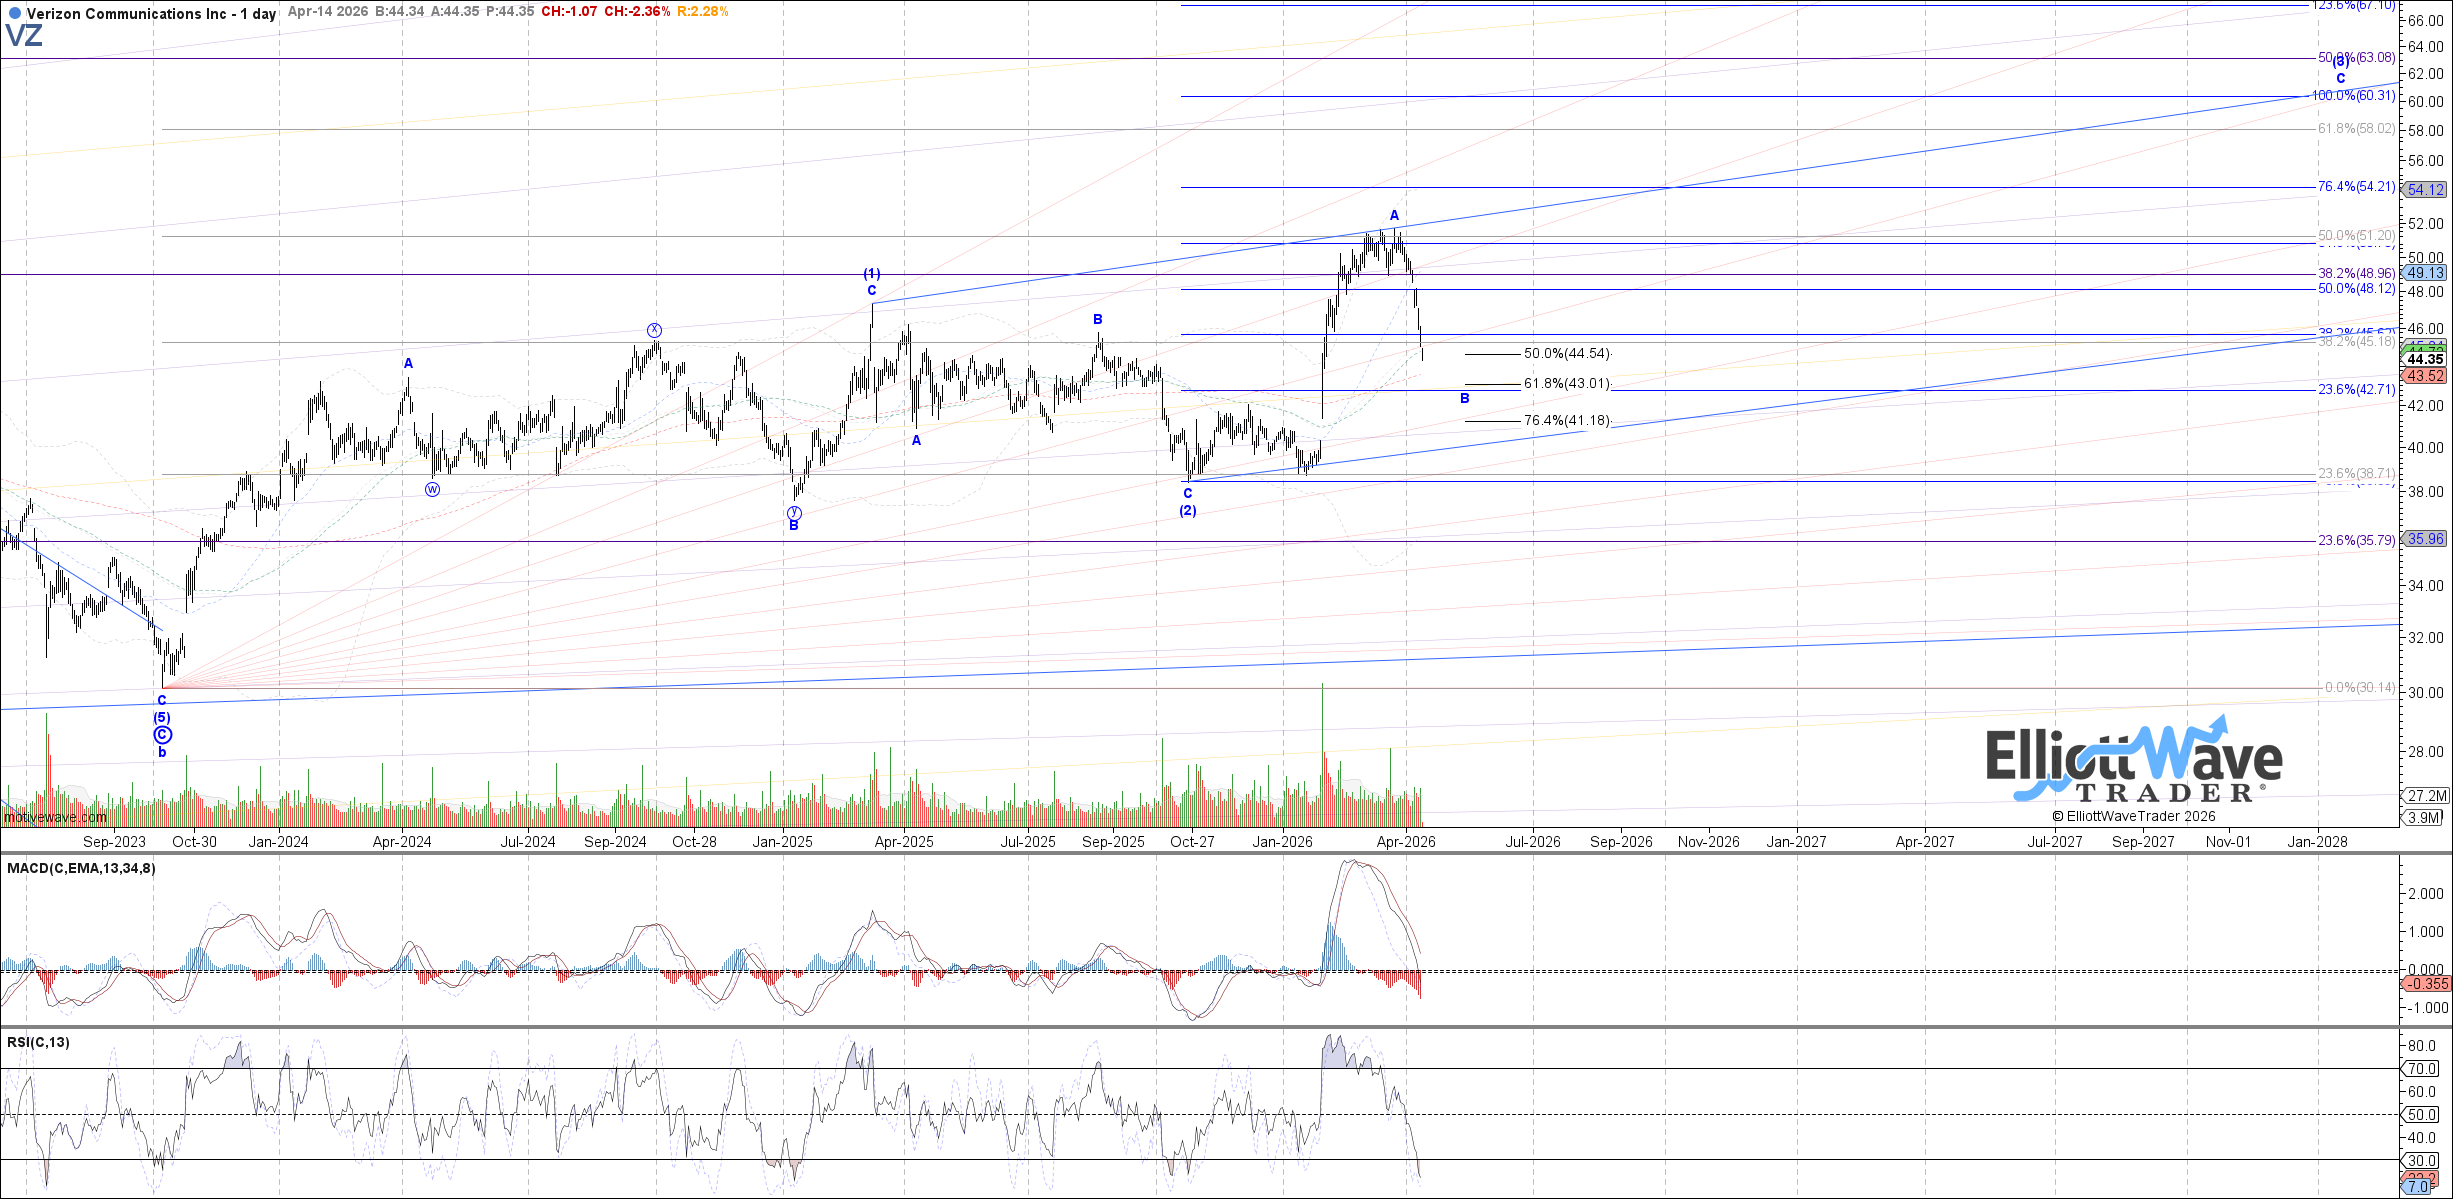
Task: Select the circled Y wave marker
Action: pos(794,513)
